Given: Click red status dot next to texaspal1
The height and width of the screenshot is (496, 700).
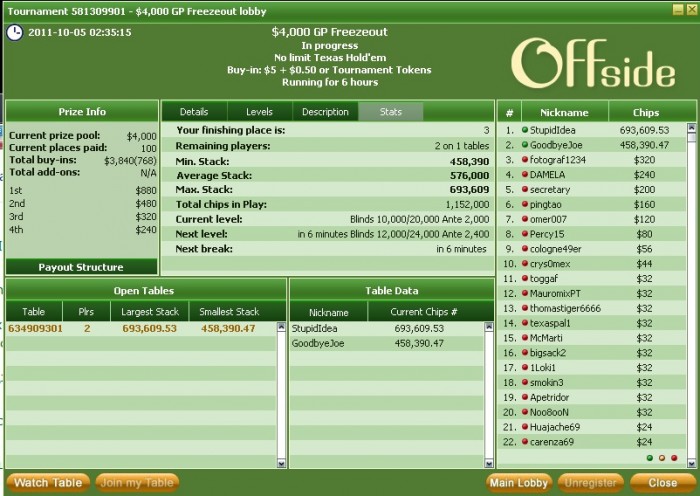Looking at the screenshot, I should click(525, 323).
